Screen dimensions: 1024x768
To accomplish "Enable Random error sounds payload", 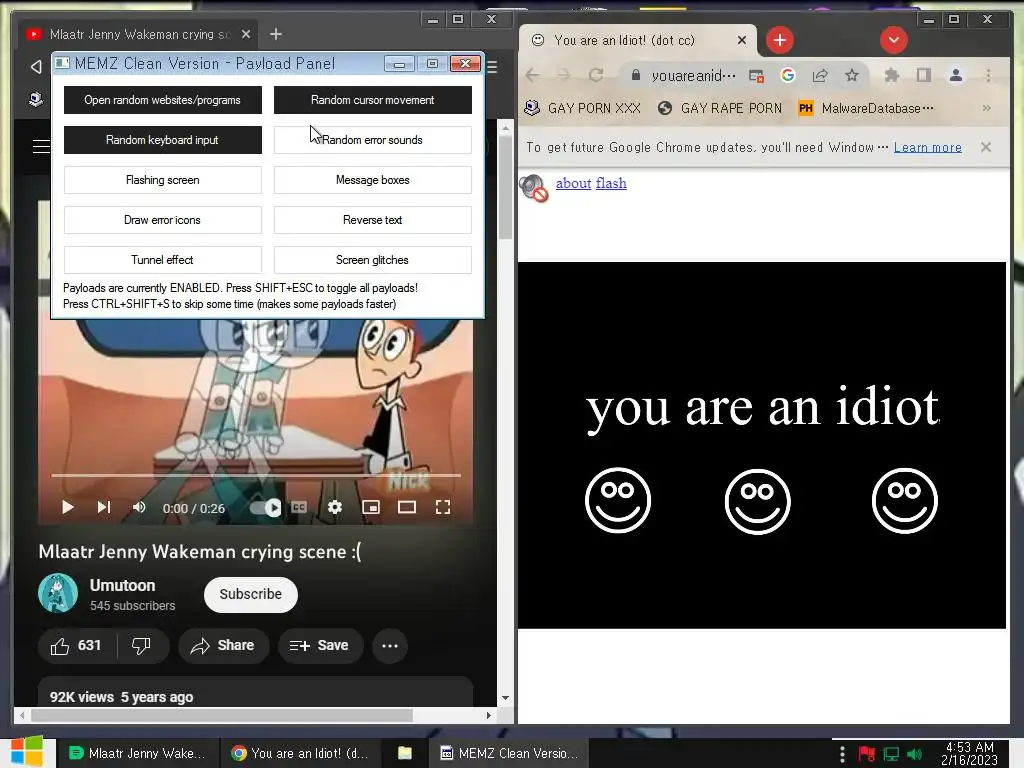I will point(372,140).
